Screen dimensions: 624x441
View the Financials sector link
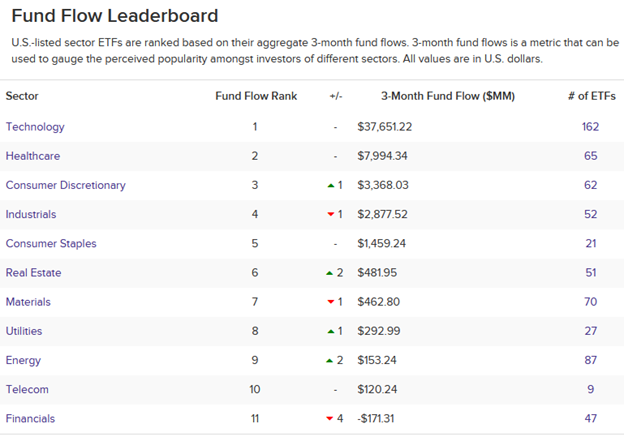point(30,418)
